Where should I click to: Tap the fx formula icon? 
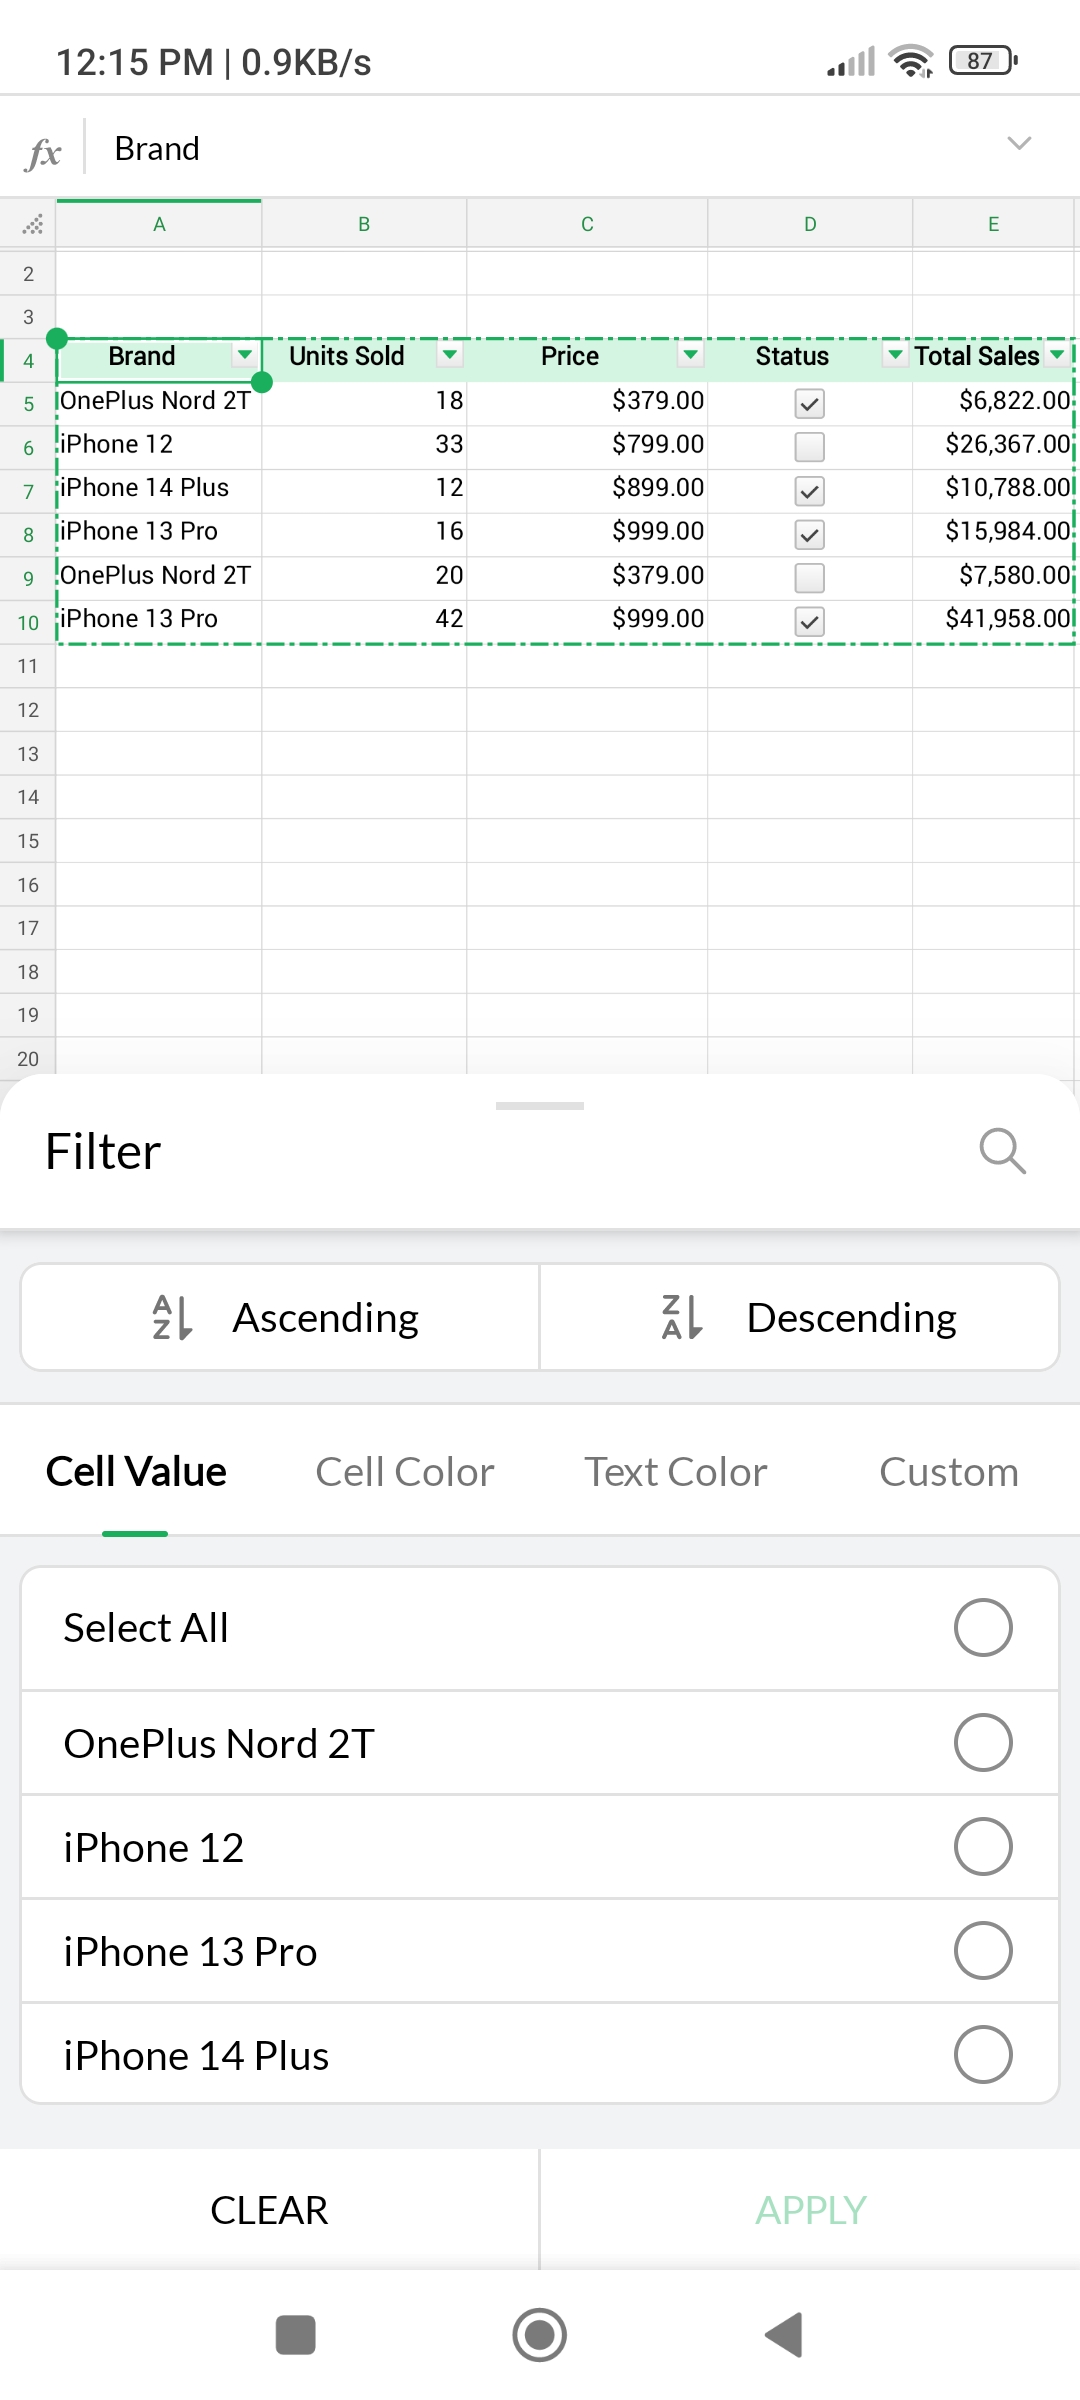pyautogui.click(x=44, y=152)
